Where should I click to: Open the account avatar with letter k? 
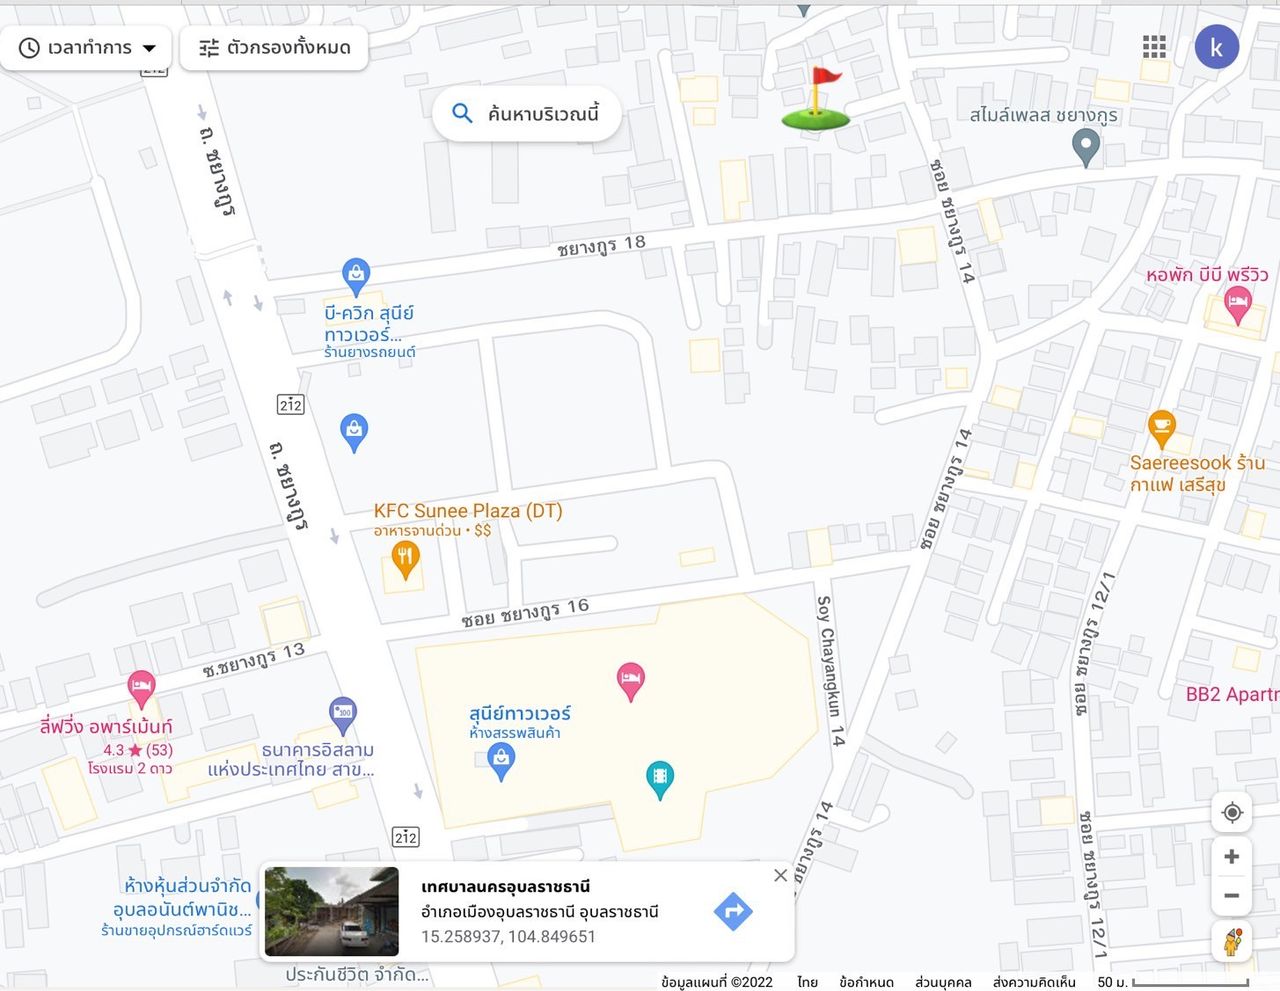pyautogui.click(x=1217, y=47)
